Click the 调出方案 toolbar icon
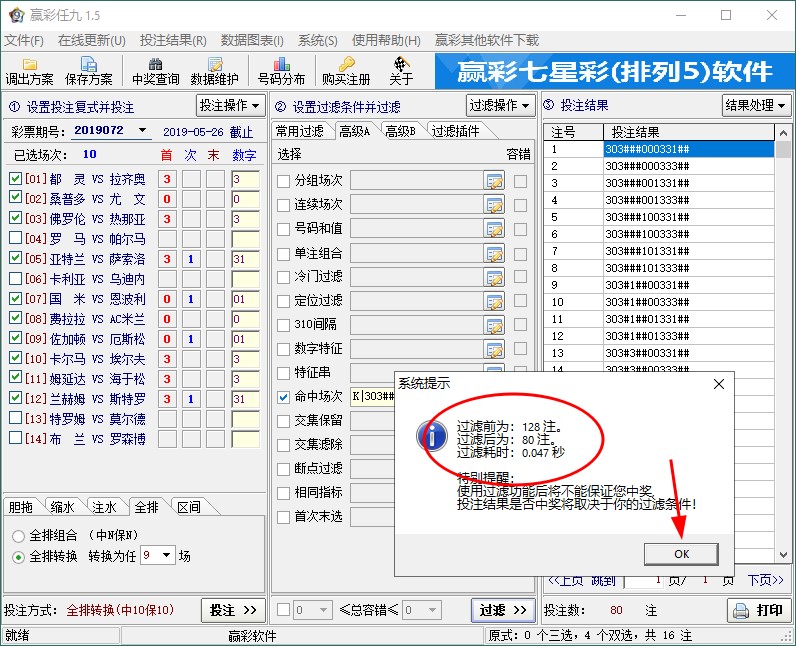The image size is (796, 646). [x=30, y=71]
